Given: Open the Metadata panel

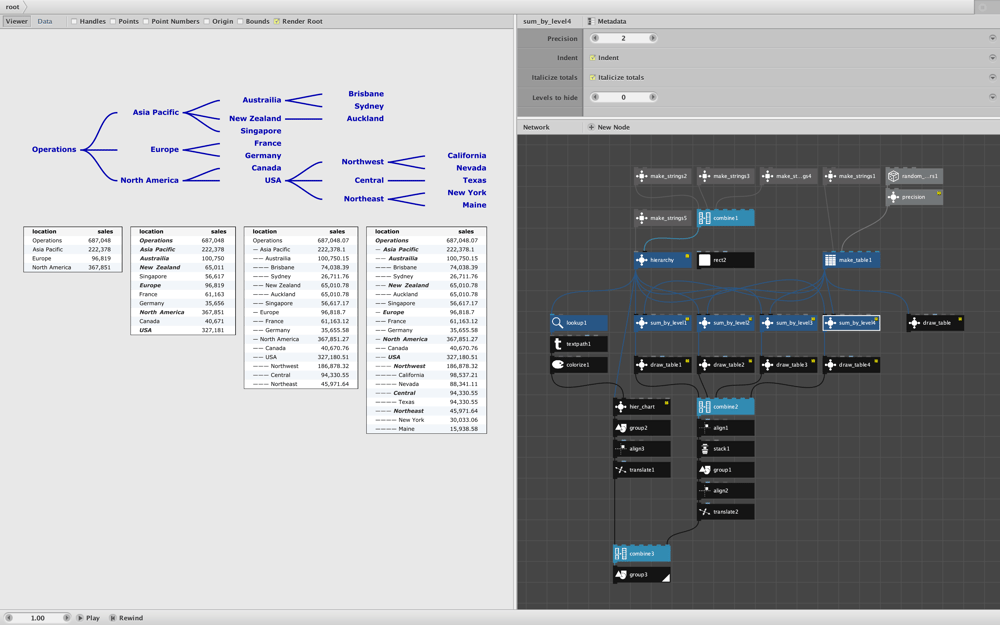Looking at the screenshot, I should click(607, 22).
